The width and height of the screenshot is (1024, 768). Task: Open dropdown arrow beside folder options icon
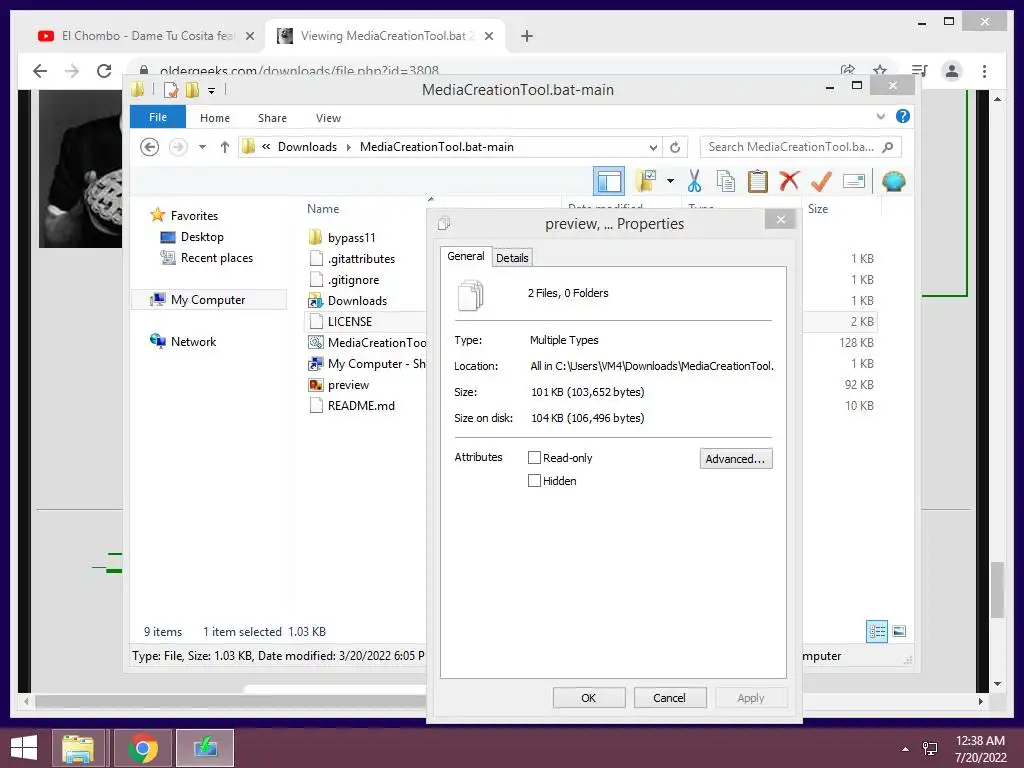(670, 181)
